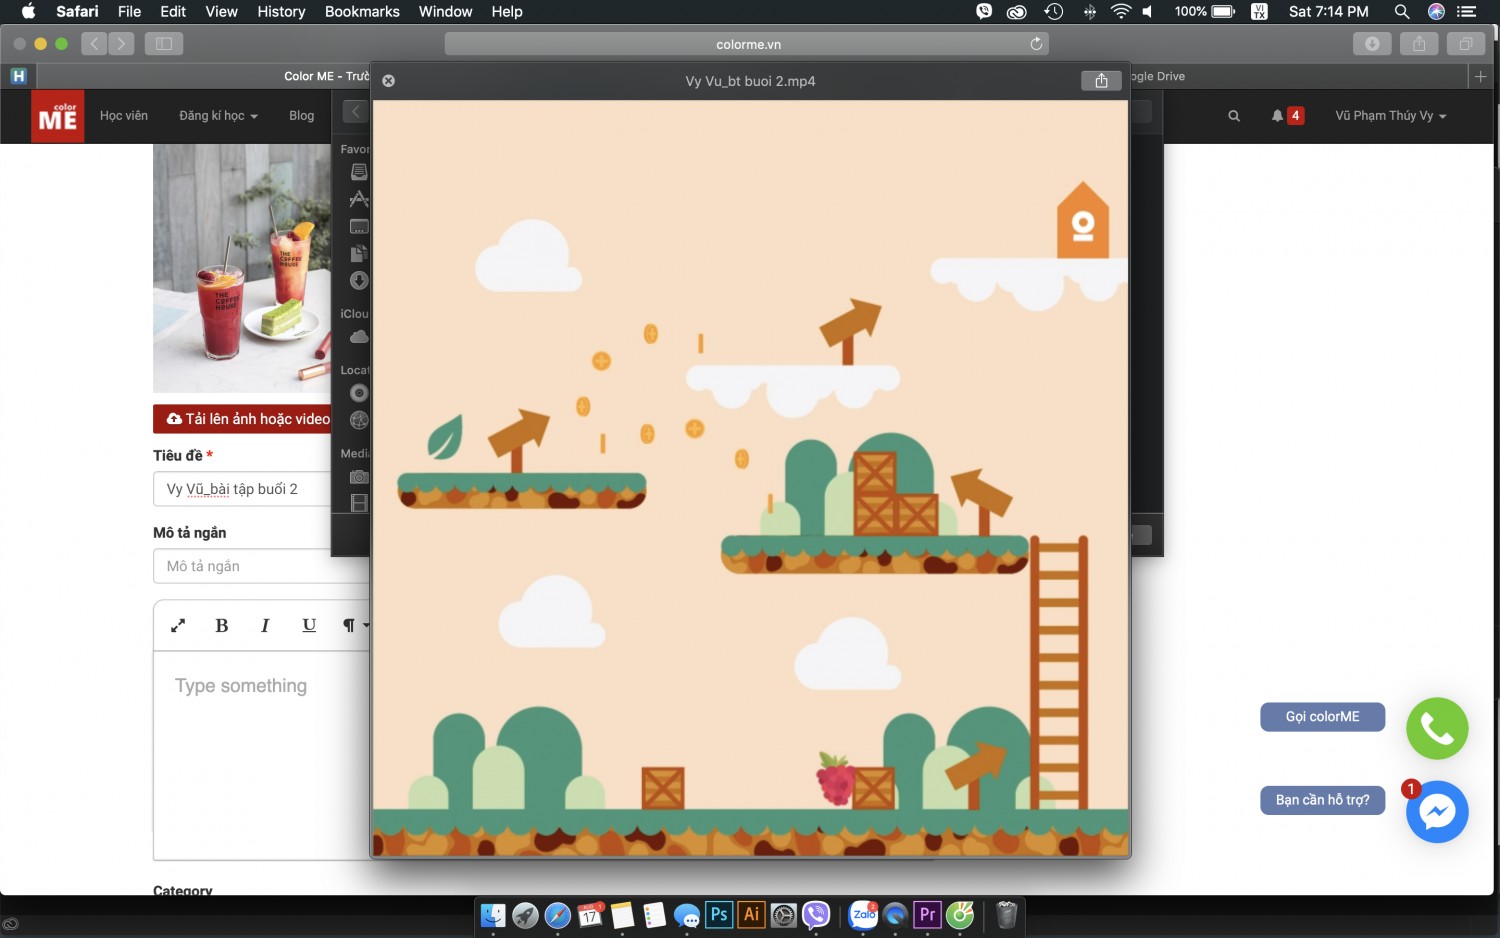The height and width of the screenshot is (938, 1500).
Task: Open the Blog link
Action: pos(302,116)
